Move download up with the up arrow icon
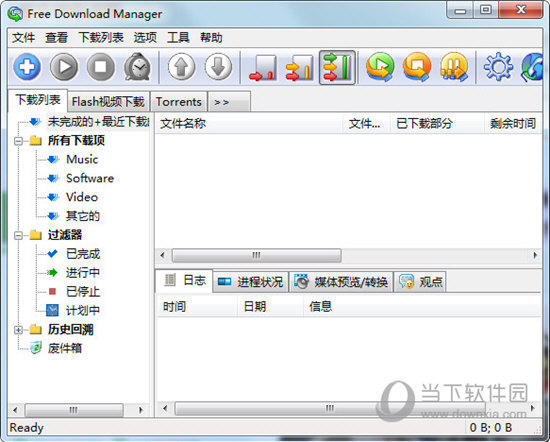Screen dimensions: 550x442 tap(181, 67)
